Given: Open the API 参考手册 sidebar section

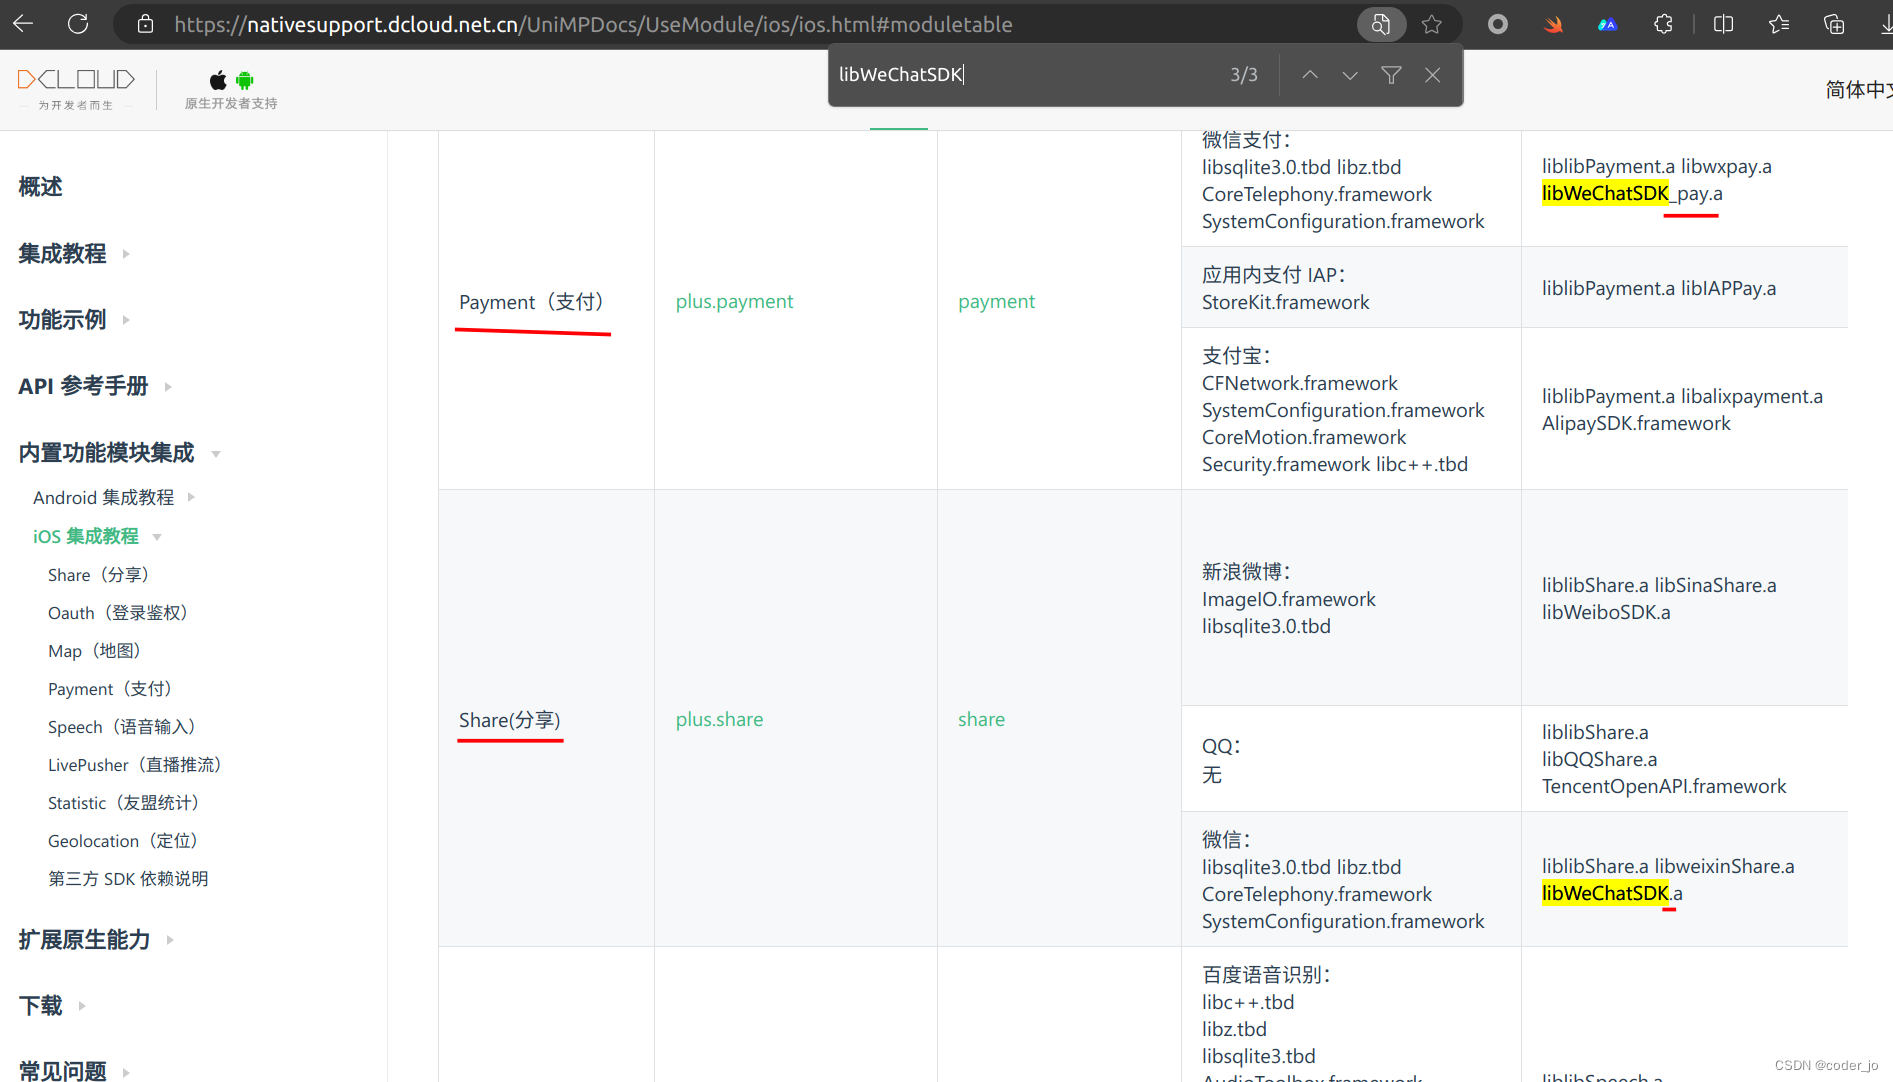Looking at the screenshot, I should point(83,386).
